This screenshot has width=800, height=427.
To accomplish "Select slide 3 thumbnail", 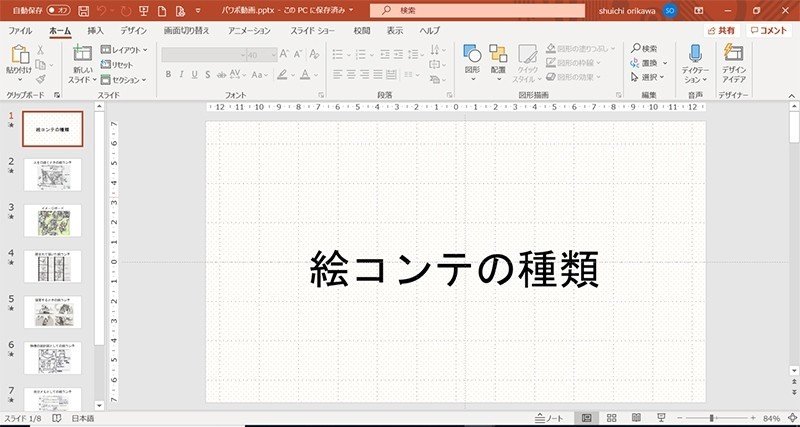I will coord(53,220).
